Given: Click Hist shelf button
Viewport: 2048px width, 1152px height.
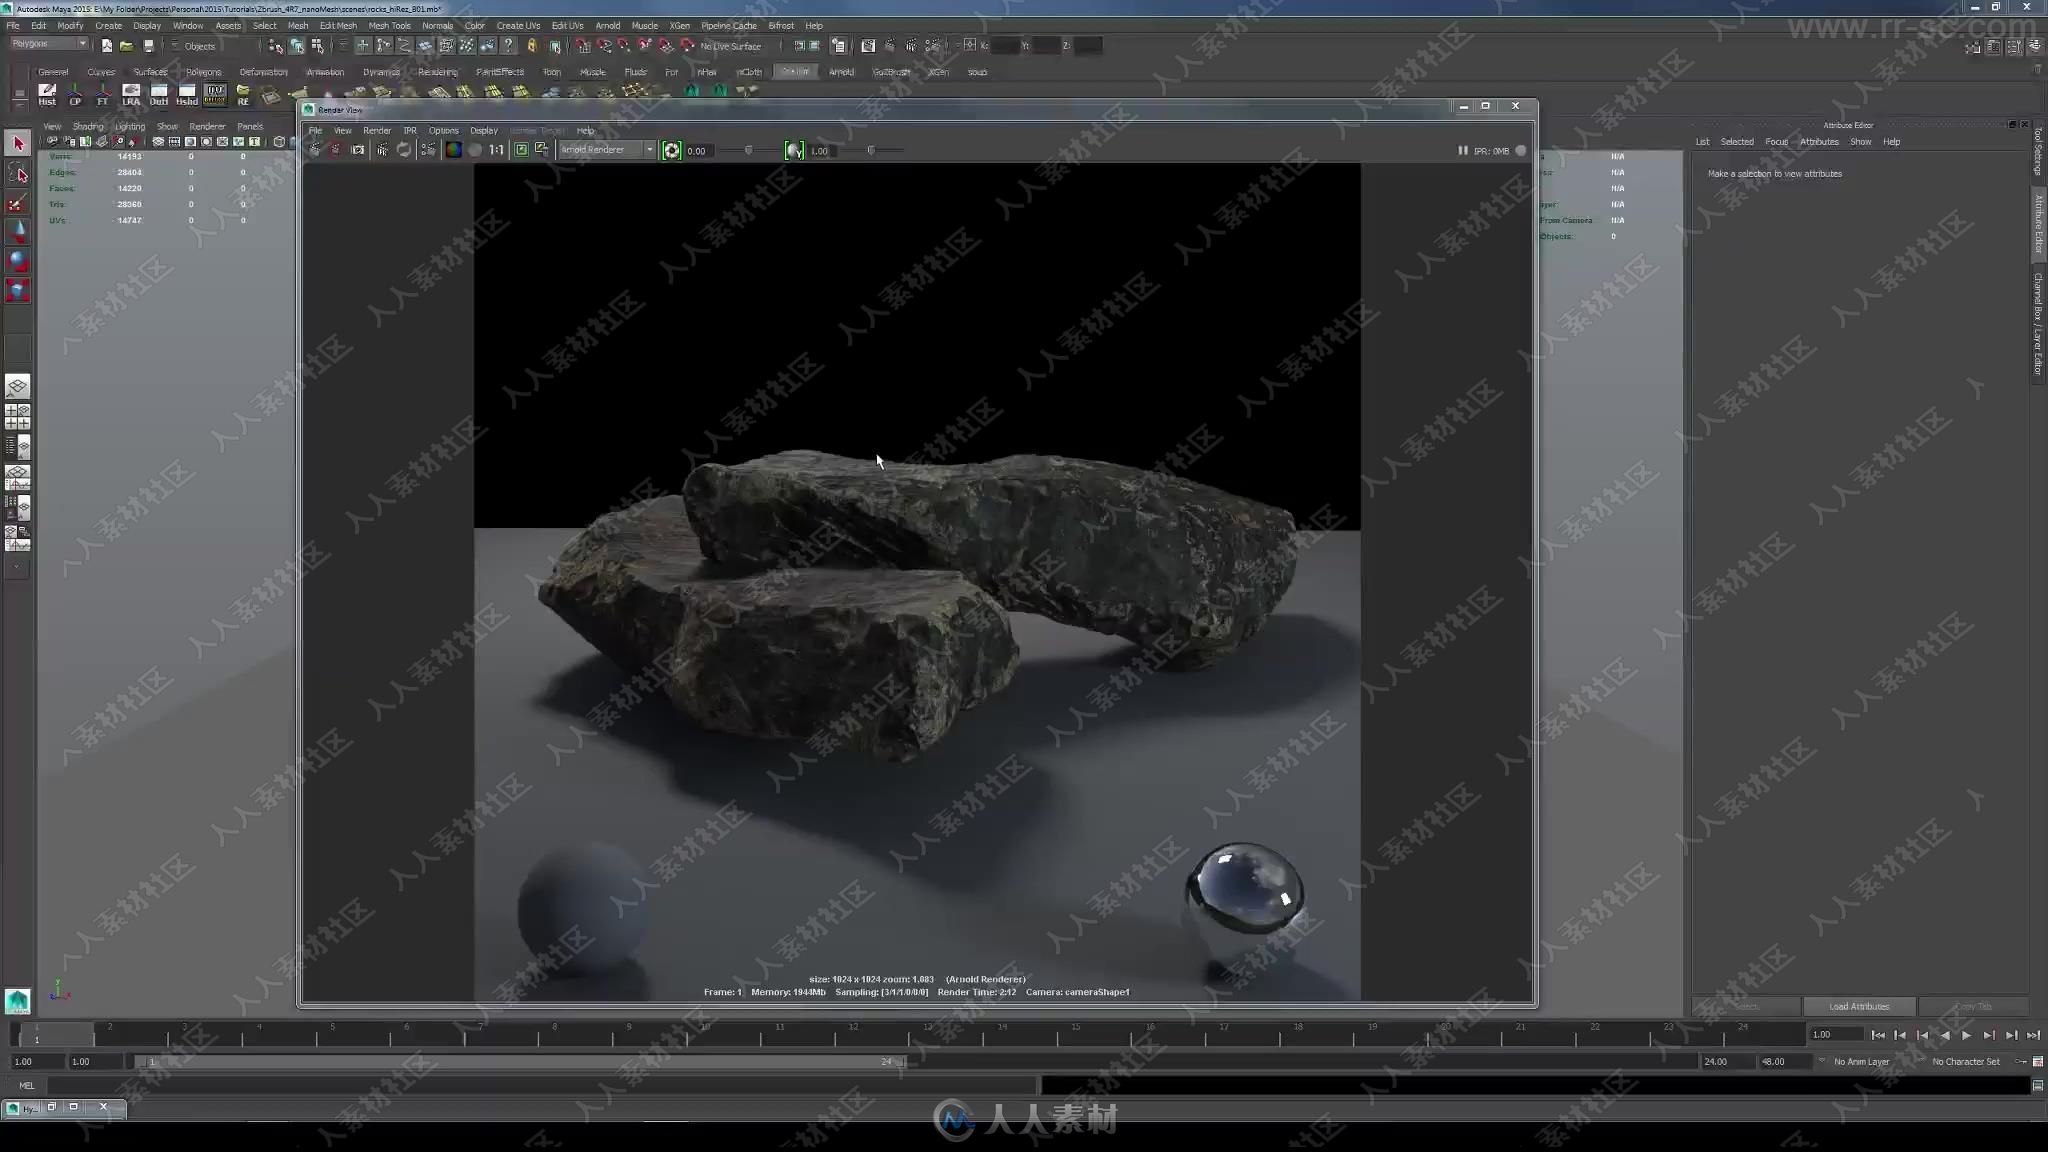Looking at the screenshot, I should click(47, 95).
